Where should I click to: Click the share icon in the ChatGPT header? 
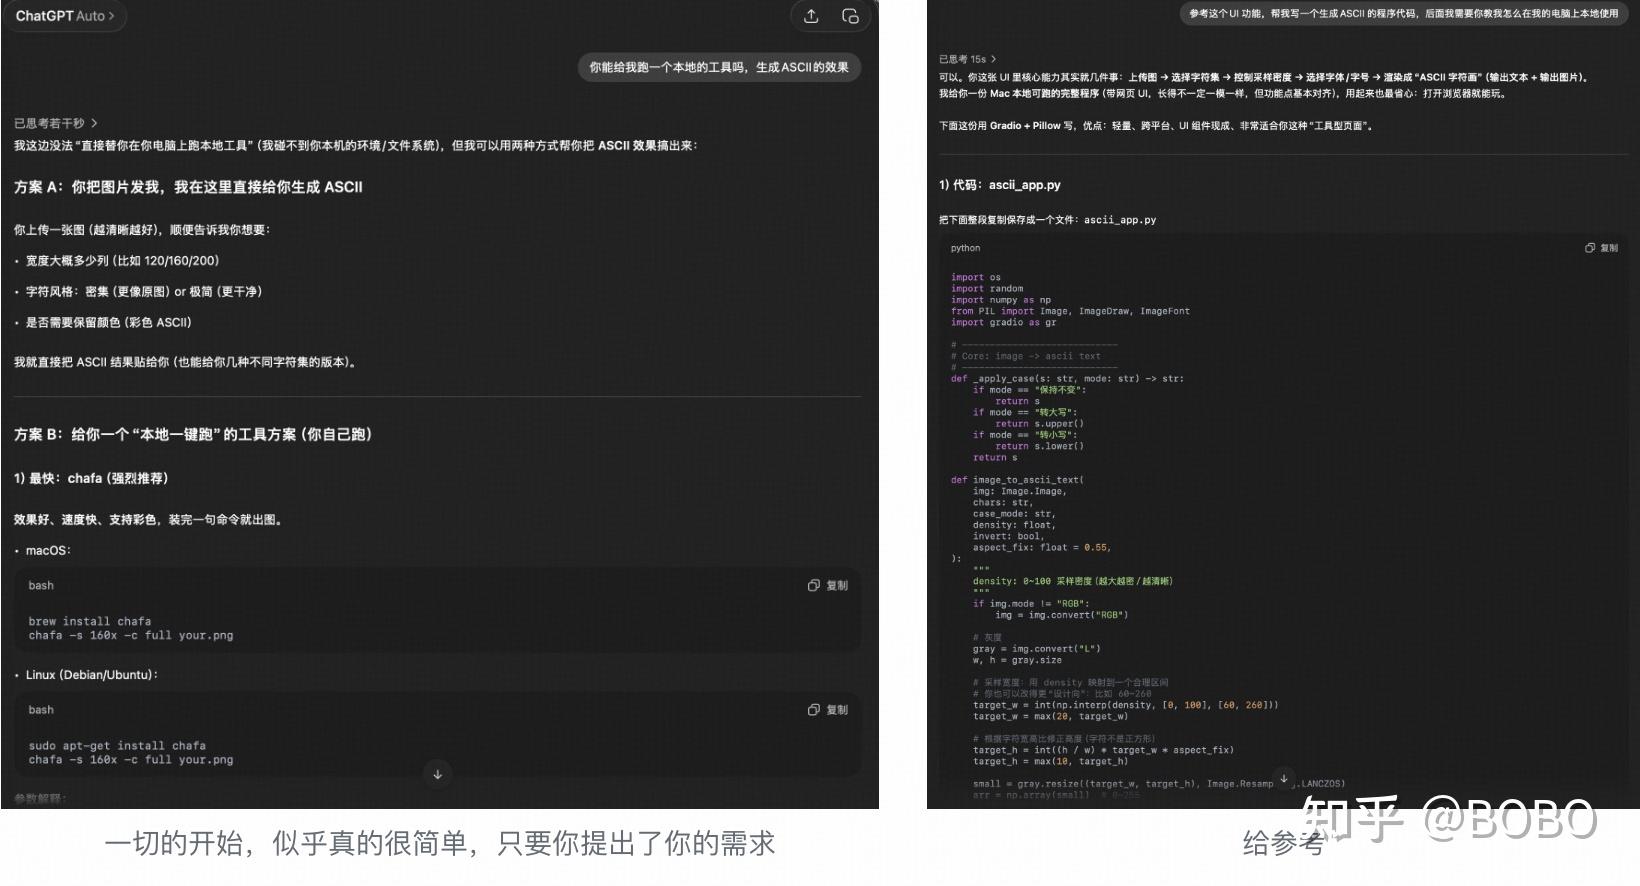pyautogui.click(x=811, y=16)
